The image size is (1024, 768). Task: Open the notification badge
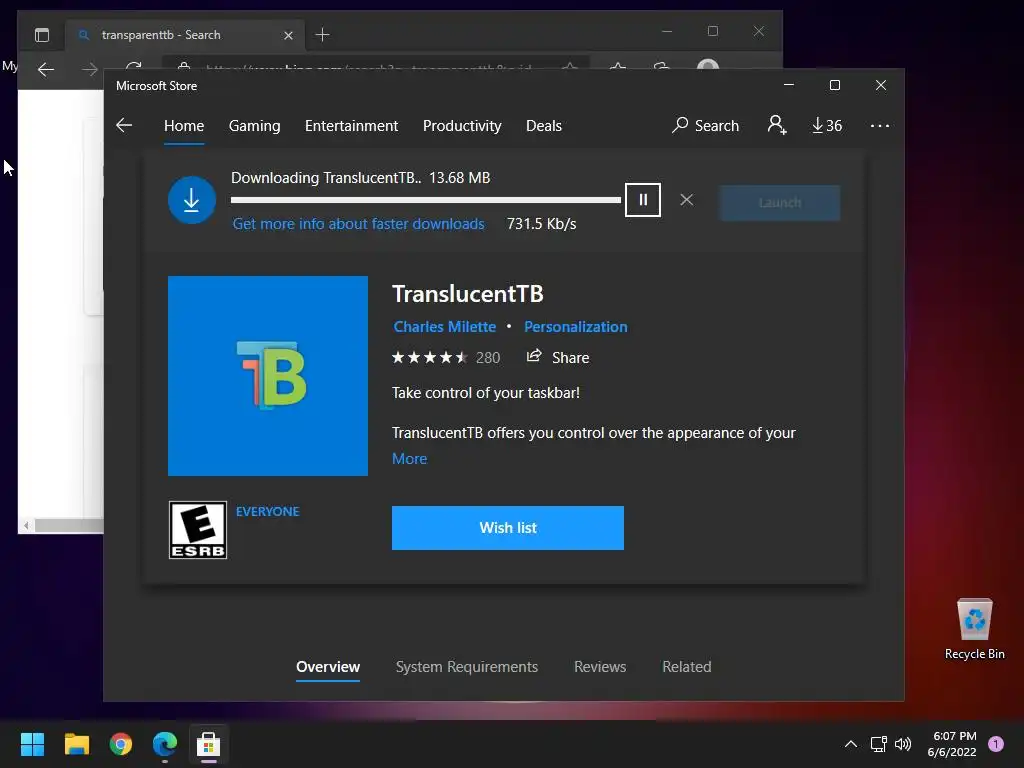click(996, 744)
